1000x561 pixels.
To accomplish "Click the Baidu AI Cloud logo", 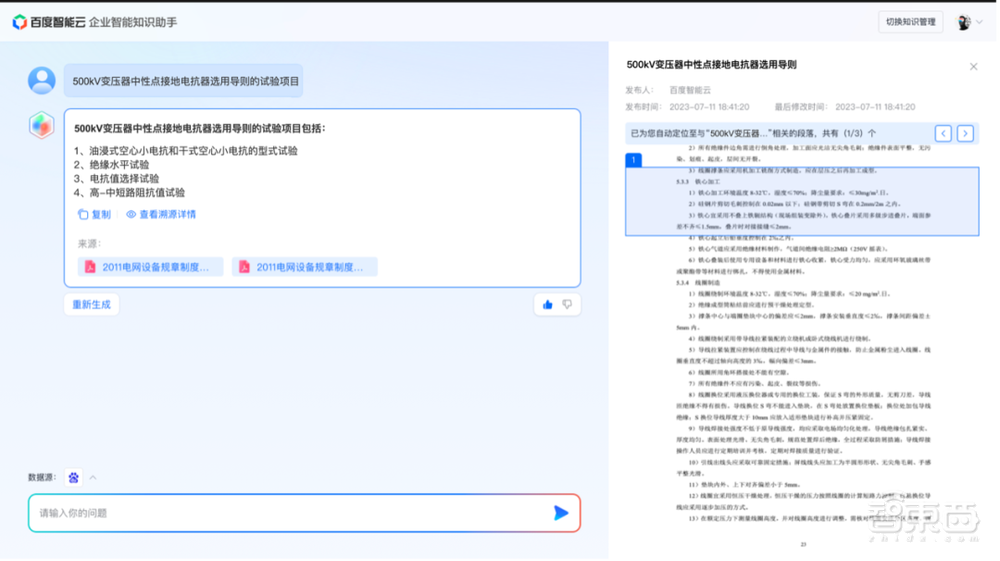I will pos(48,22).
